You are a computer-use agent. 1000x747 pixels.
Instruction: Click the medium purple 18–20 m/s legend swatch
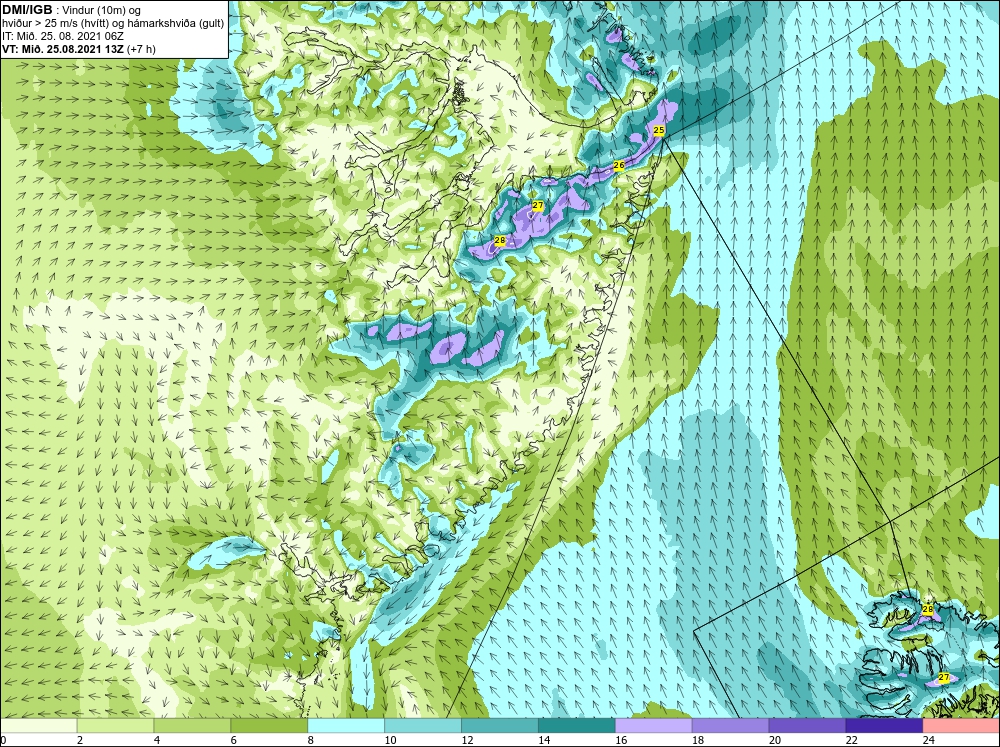(x=730, y=725)
